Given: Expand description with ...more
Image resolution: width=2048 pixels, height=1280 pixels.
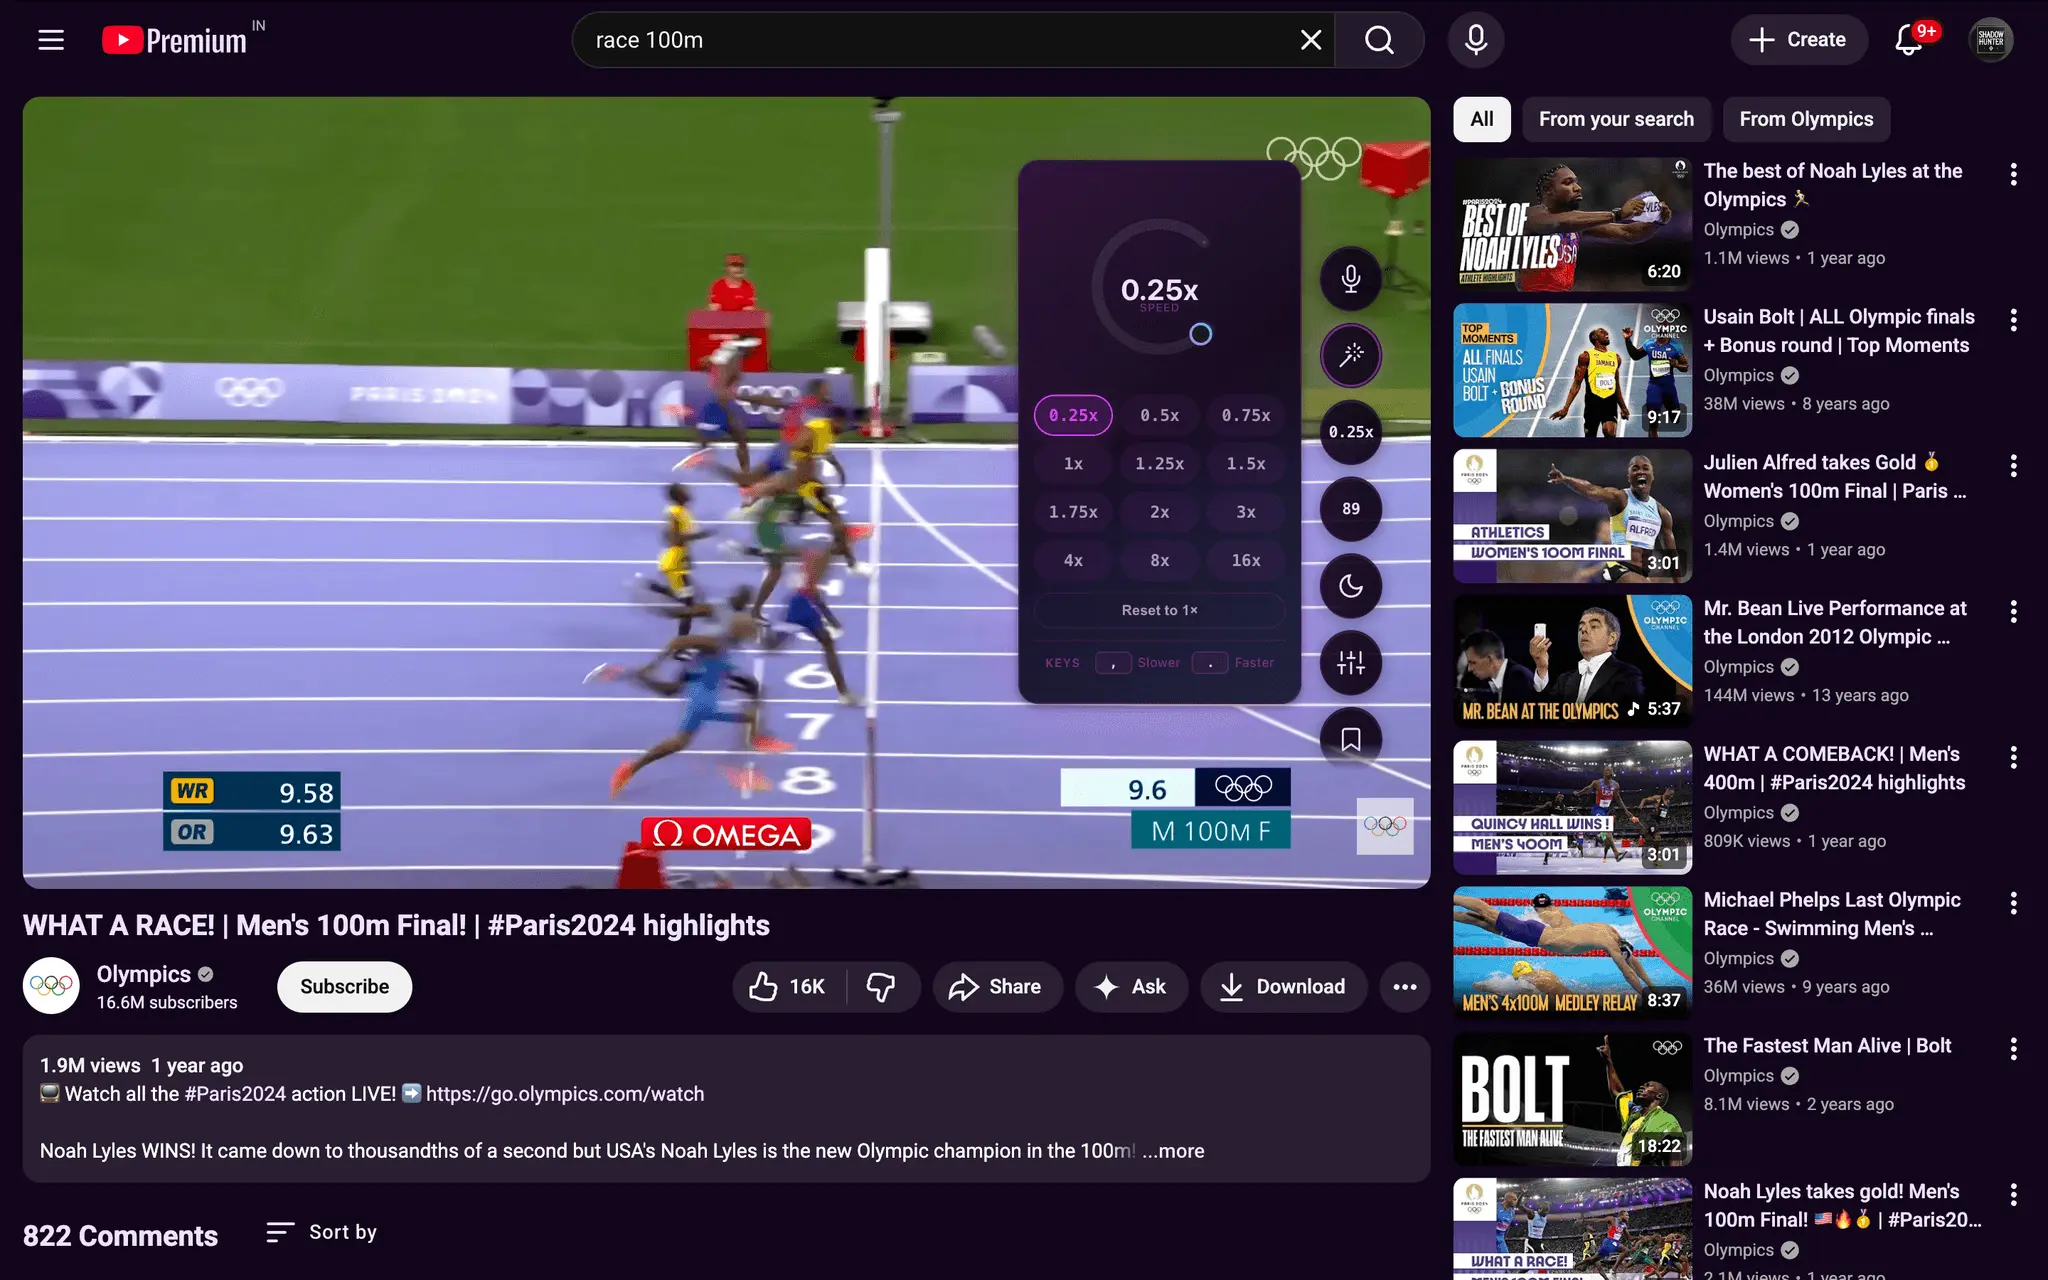Looking at the screenshot, I should tap(1173, 1151).
